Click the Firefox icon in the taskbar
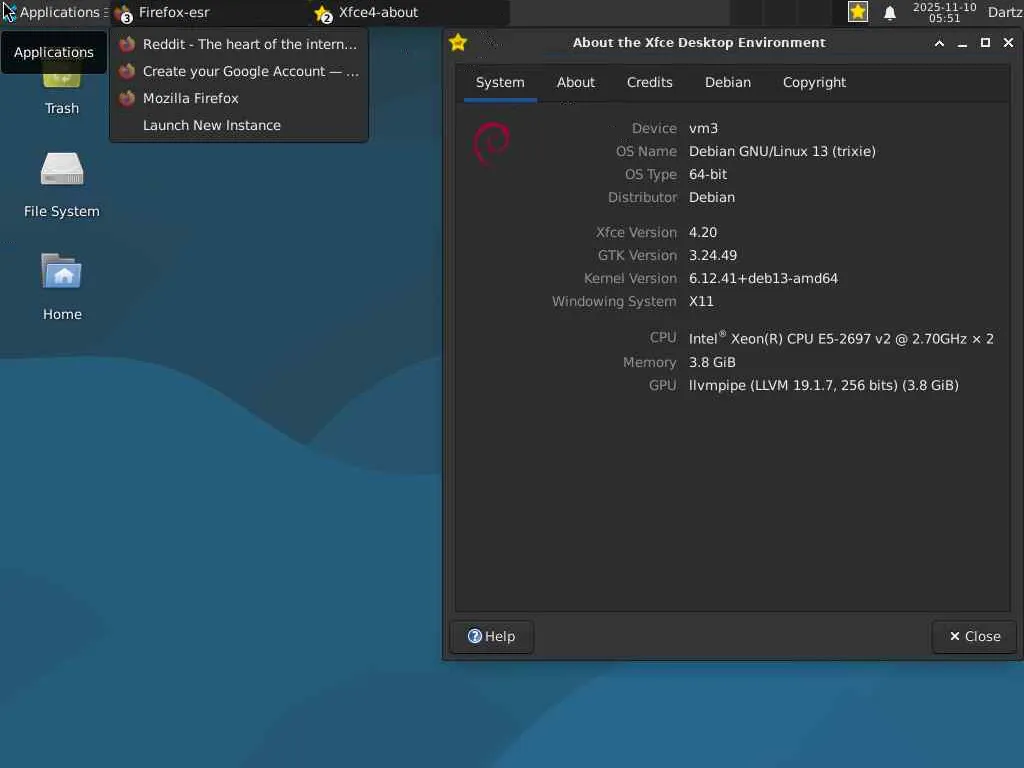Viewport: 1024px width, 768px height. (x=123, y=13)
